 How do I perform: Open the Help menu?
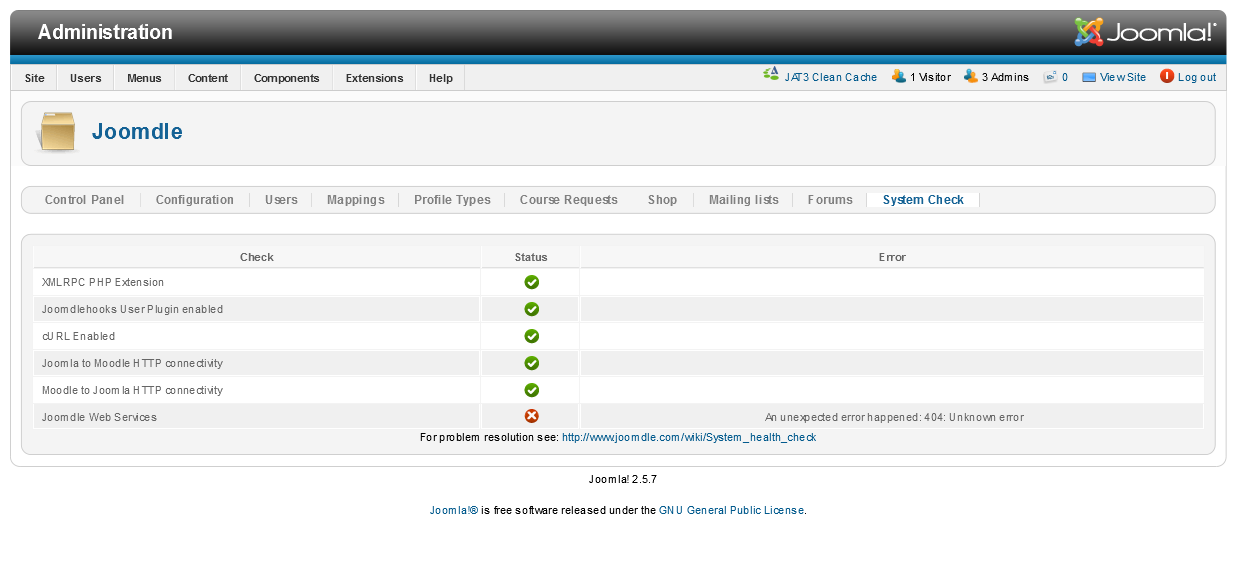[440, 78]
